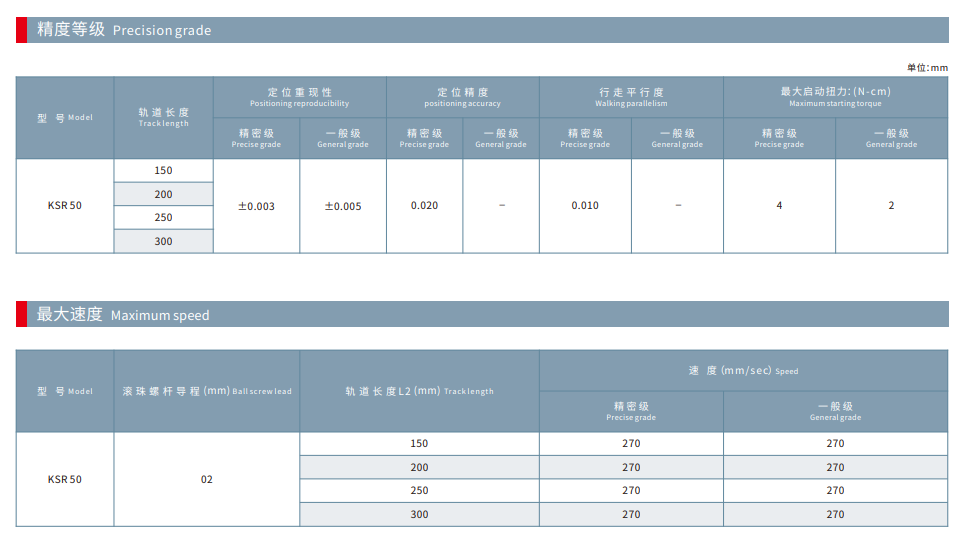Click the 滚珠螺杆导程 Ball screw lead header
967x560 pixels.
point(207,391)
